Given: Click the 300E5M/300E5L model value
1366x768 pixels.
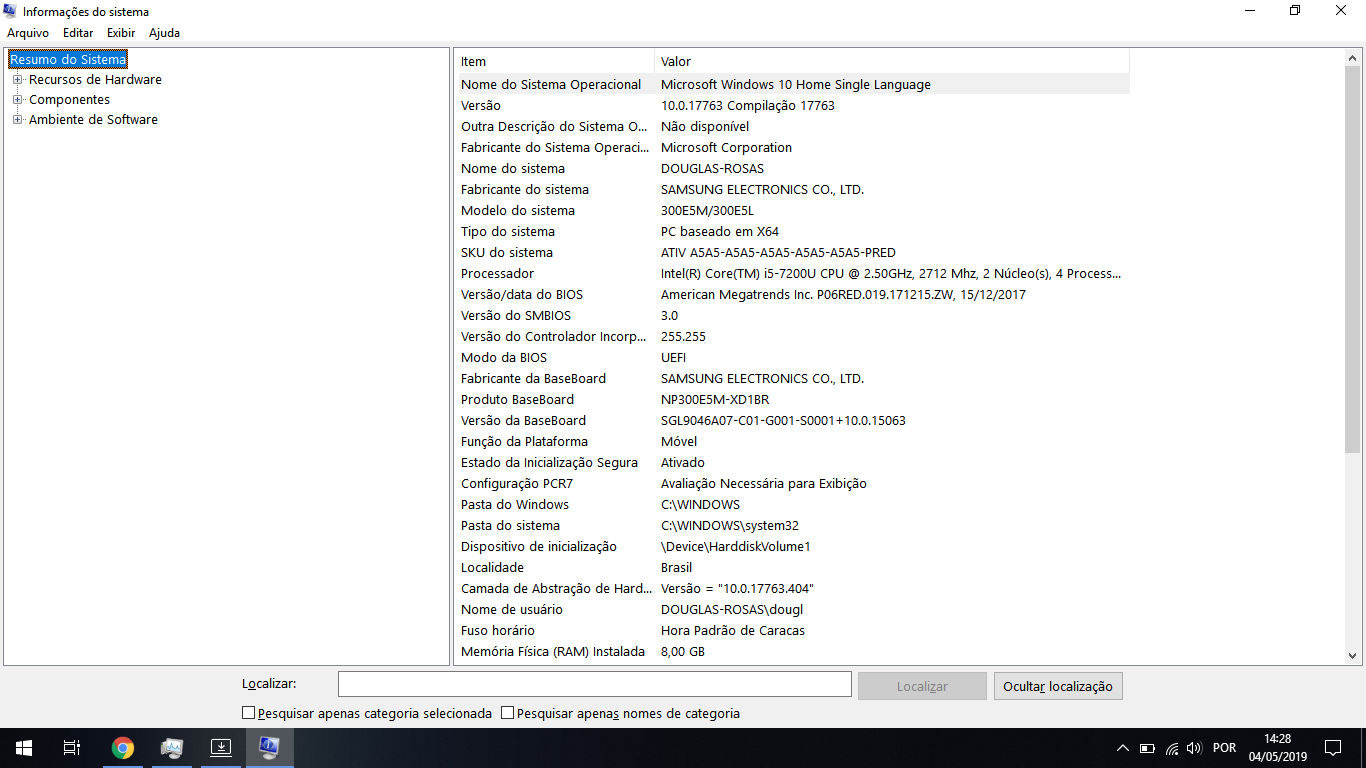Looking at the screenshot, I should click(x=707, y=210).
